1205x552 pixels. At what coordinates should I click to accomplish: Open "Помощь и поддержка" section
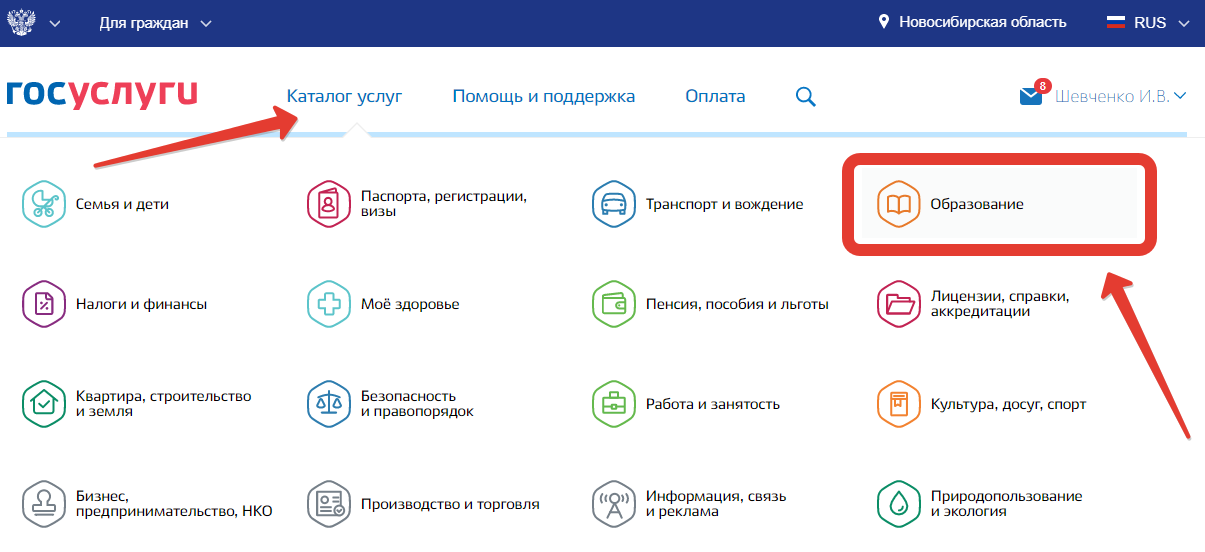(x=544, y=97)
